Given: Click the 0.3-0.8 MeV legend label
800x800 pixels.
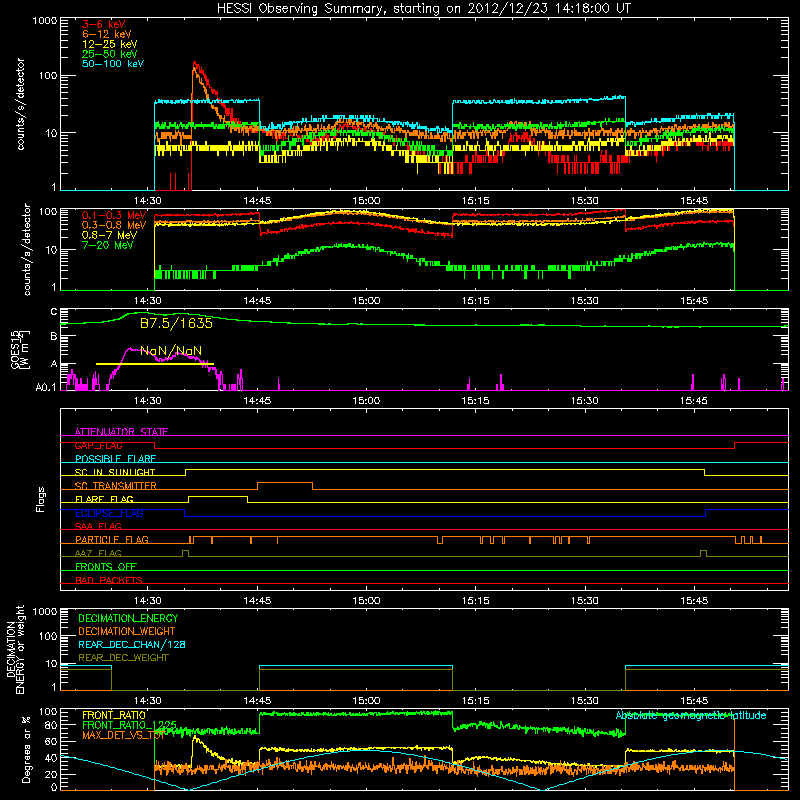Looking at the screenshot, I should coord(114,225).
